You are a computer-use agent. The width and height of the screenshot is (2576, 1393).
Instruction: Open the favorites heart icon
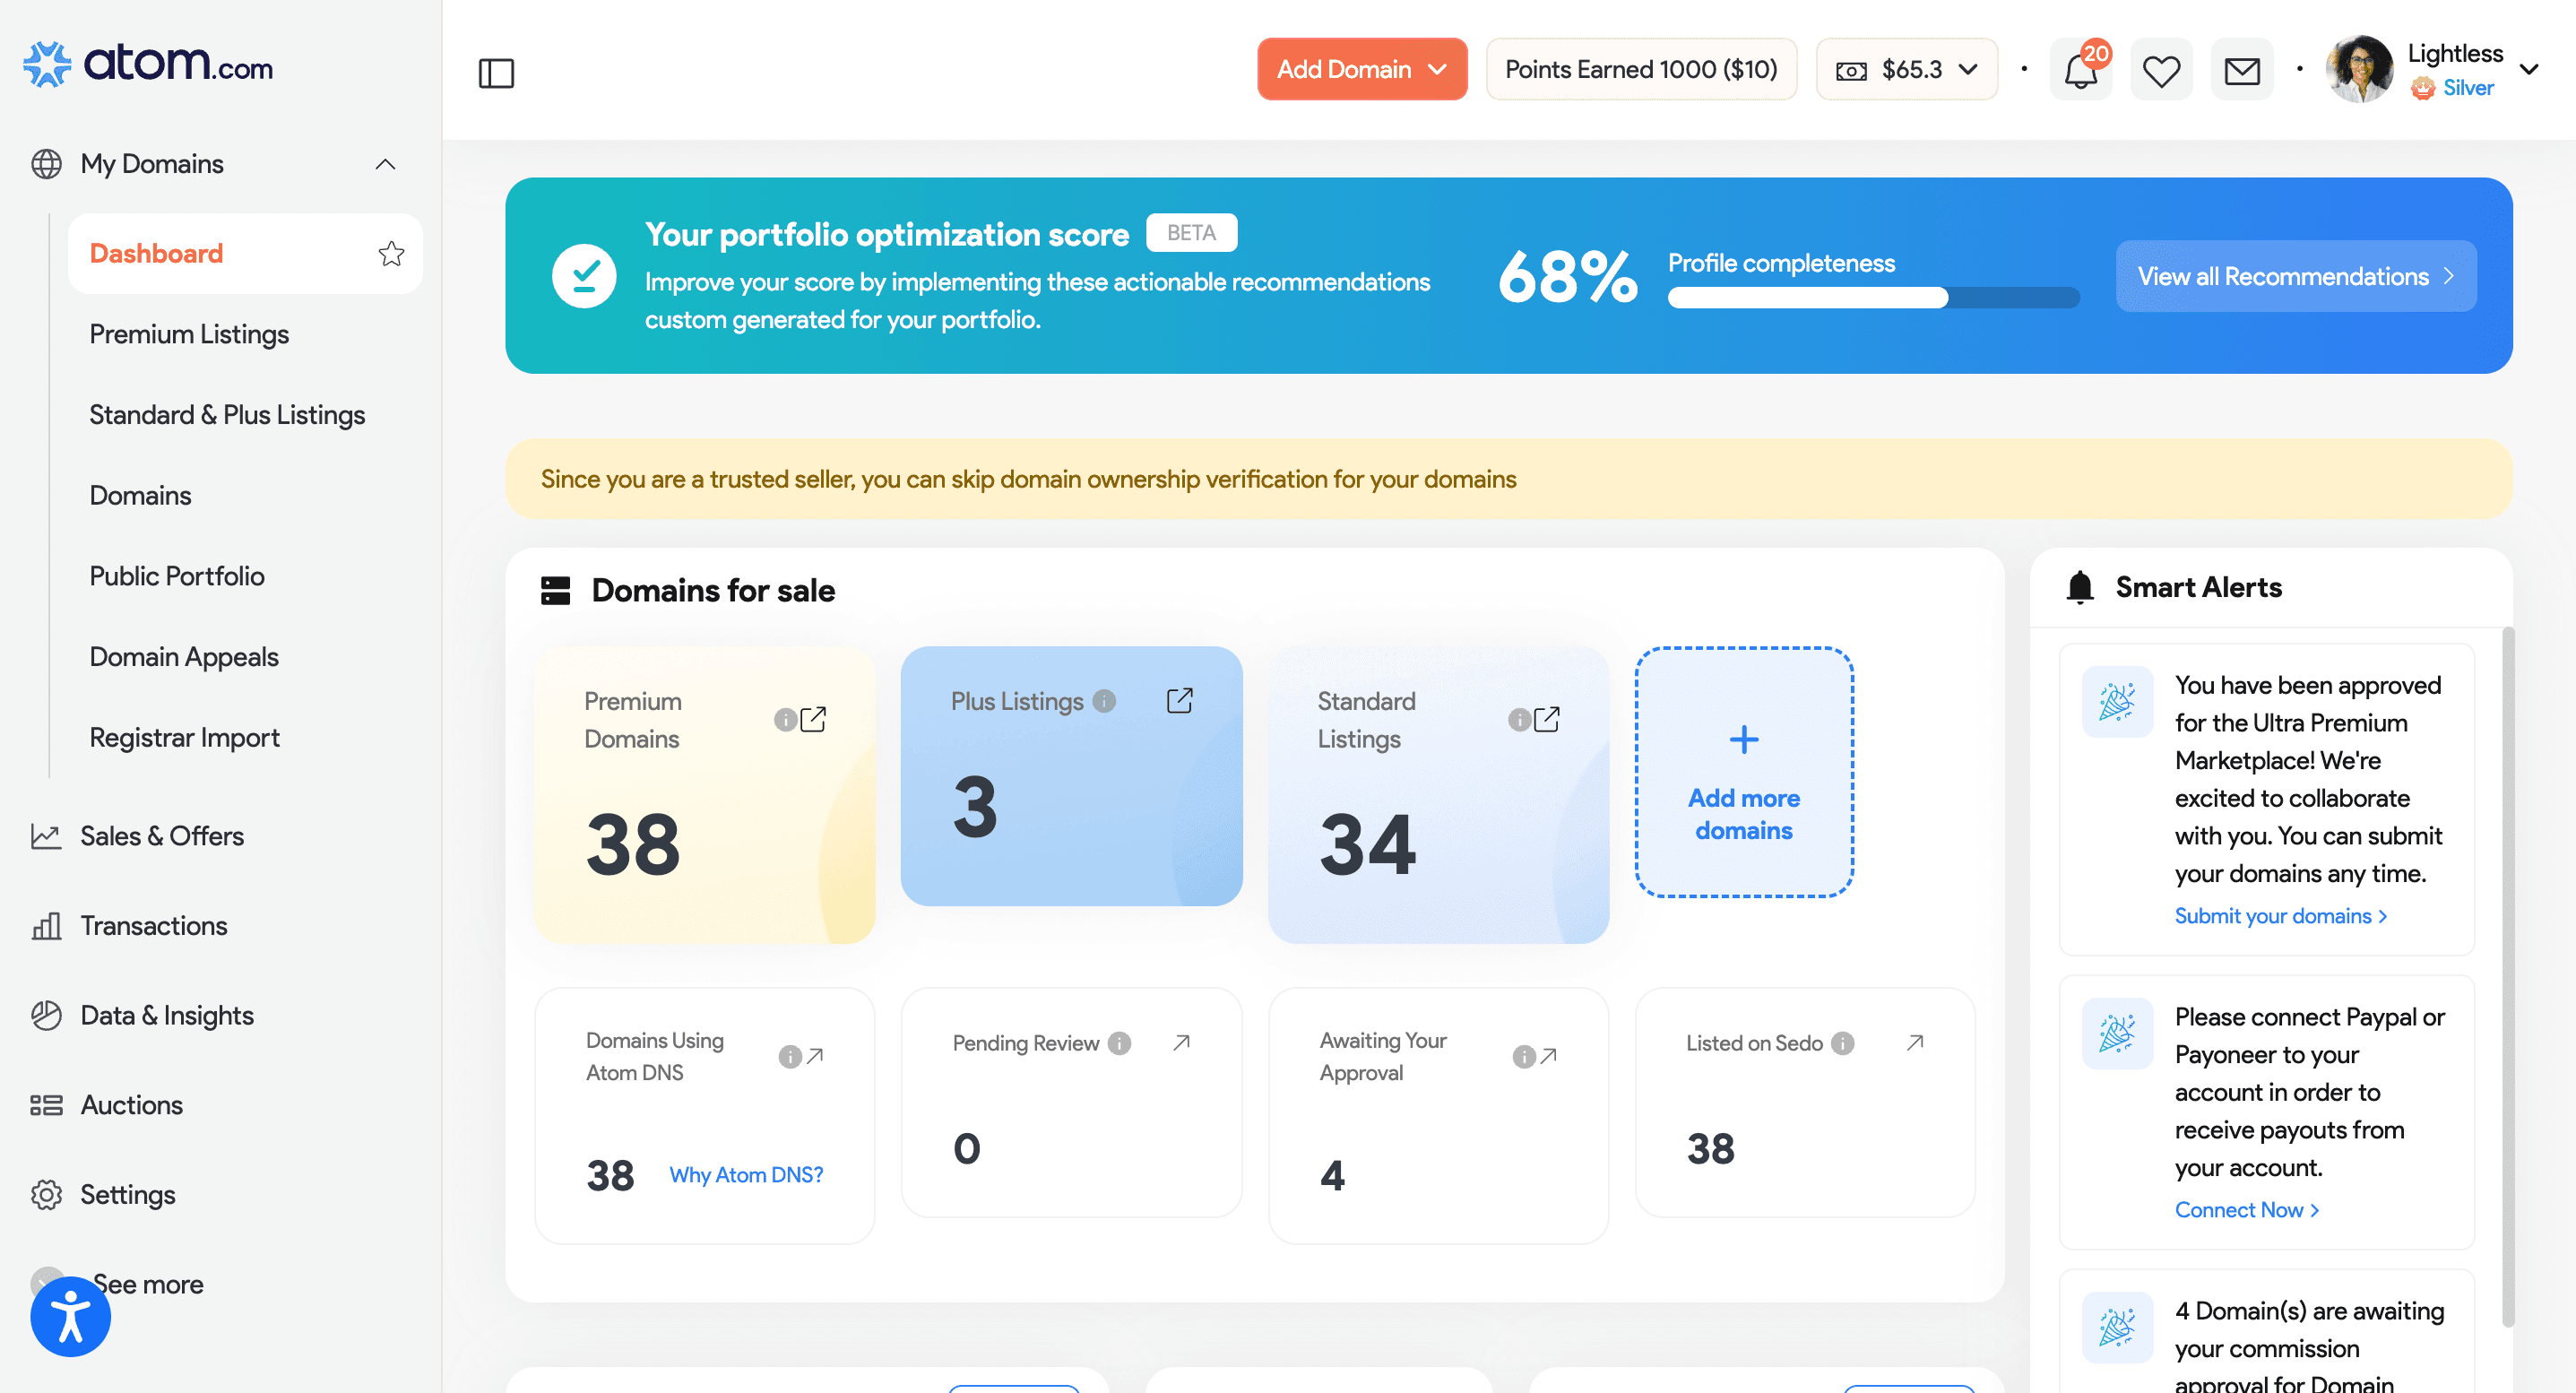coord(2161,70)
